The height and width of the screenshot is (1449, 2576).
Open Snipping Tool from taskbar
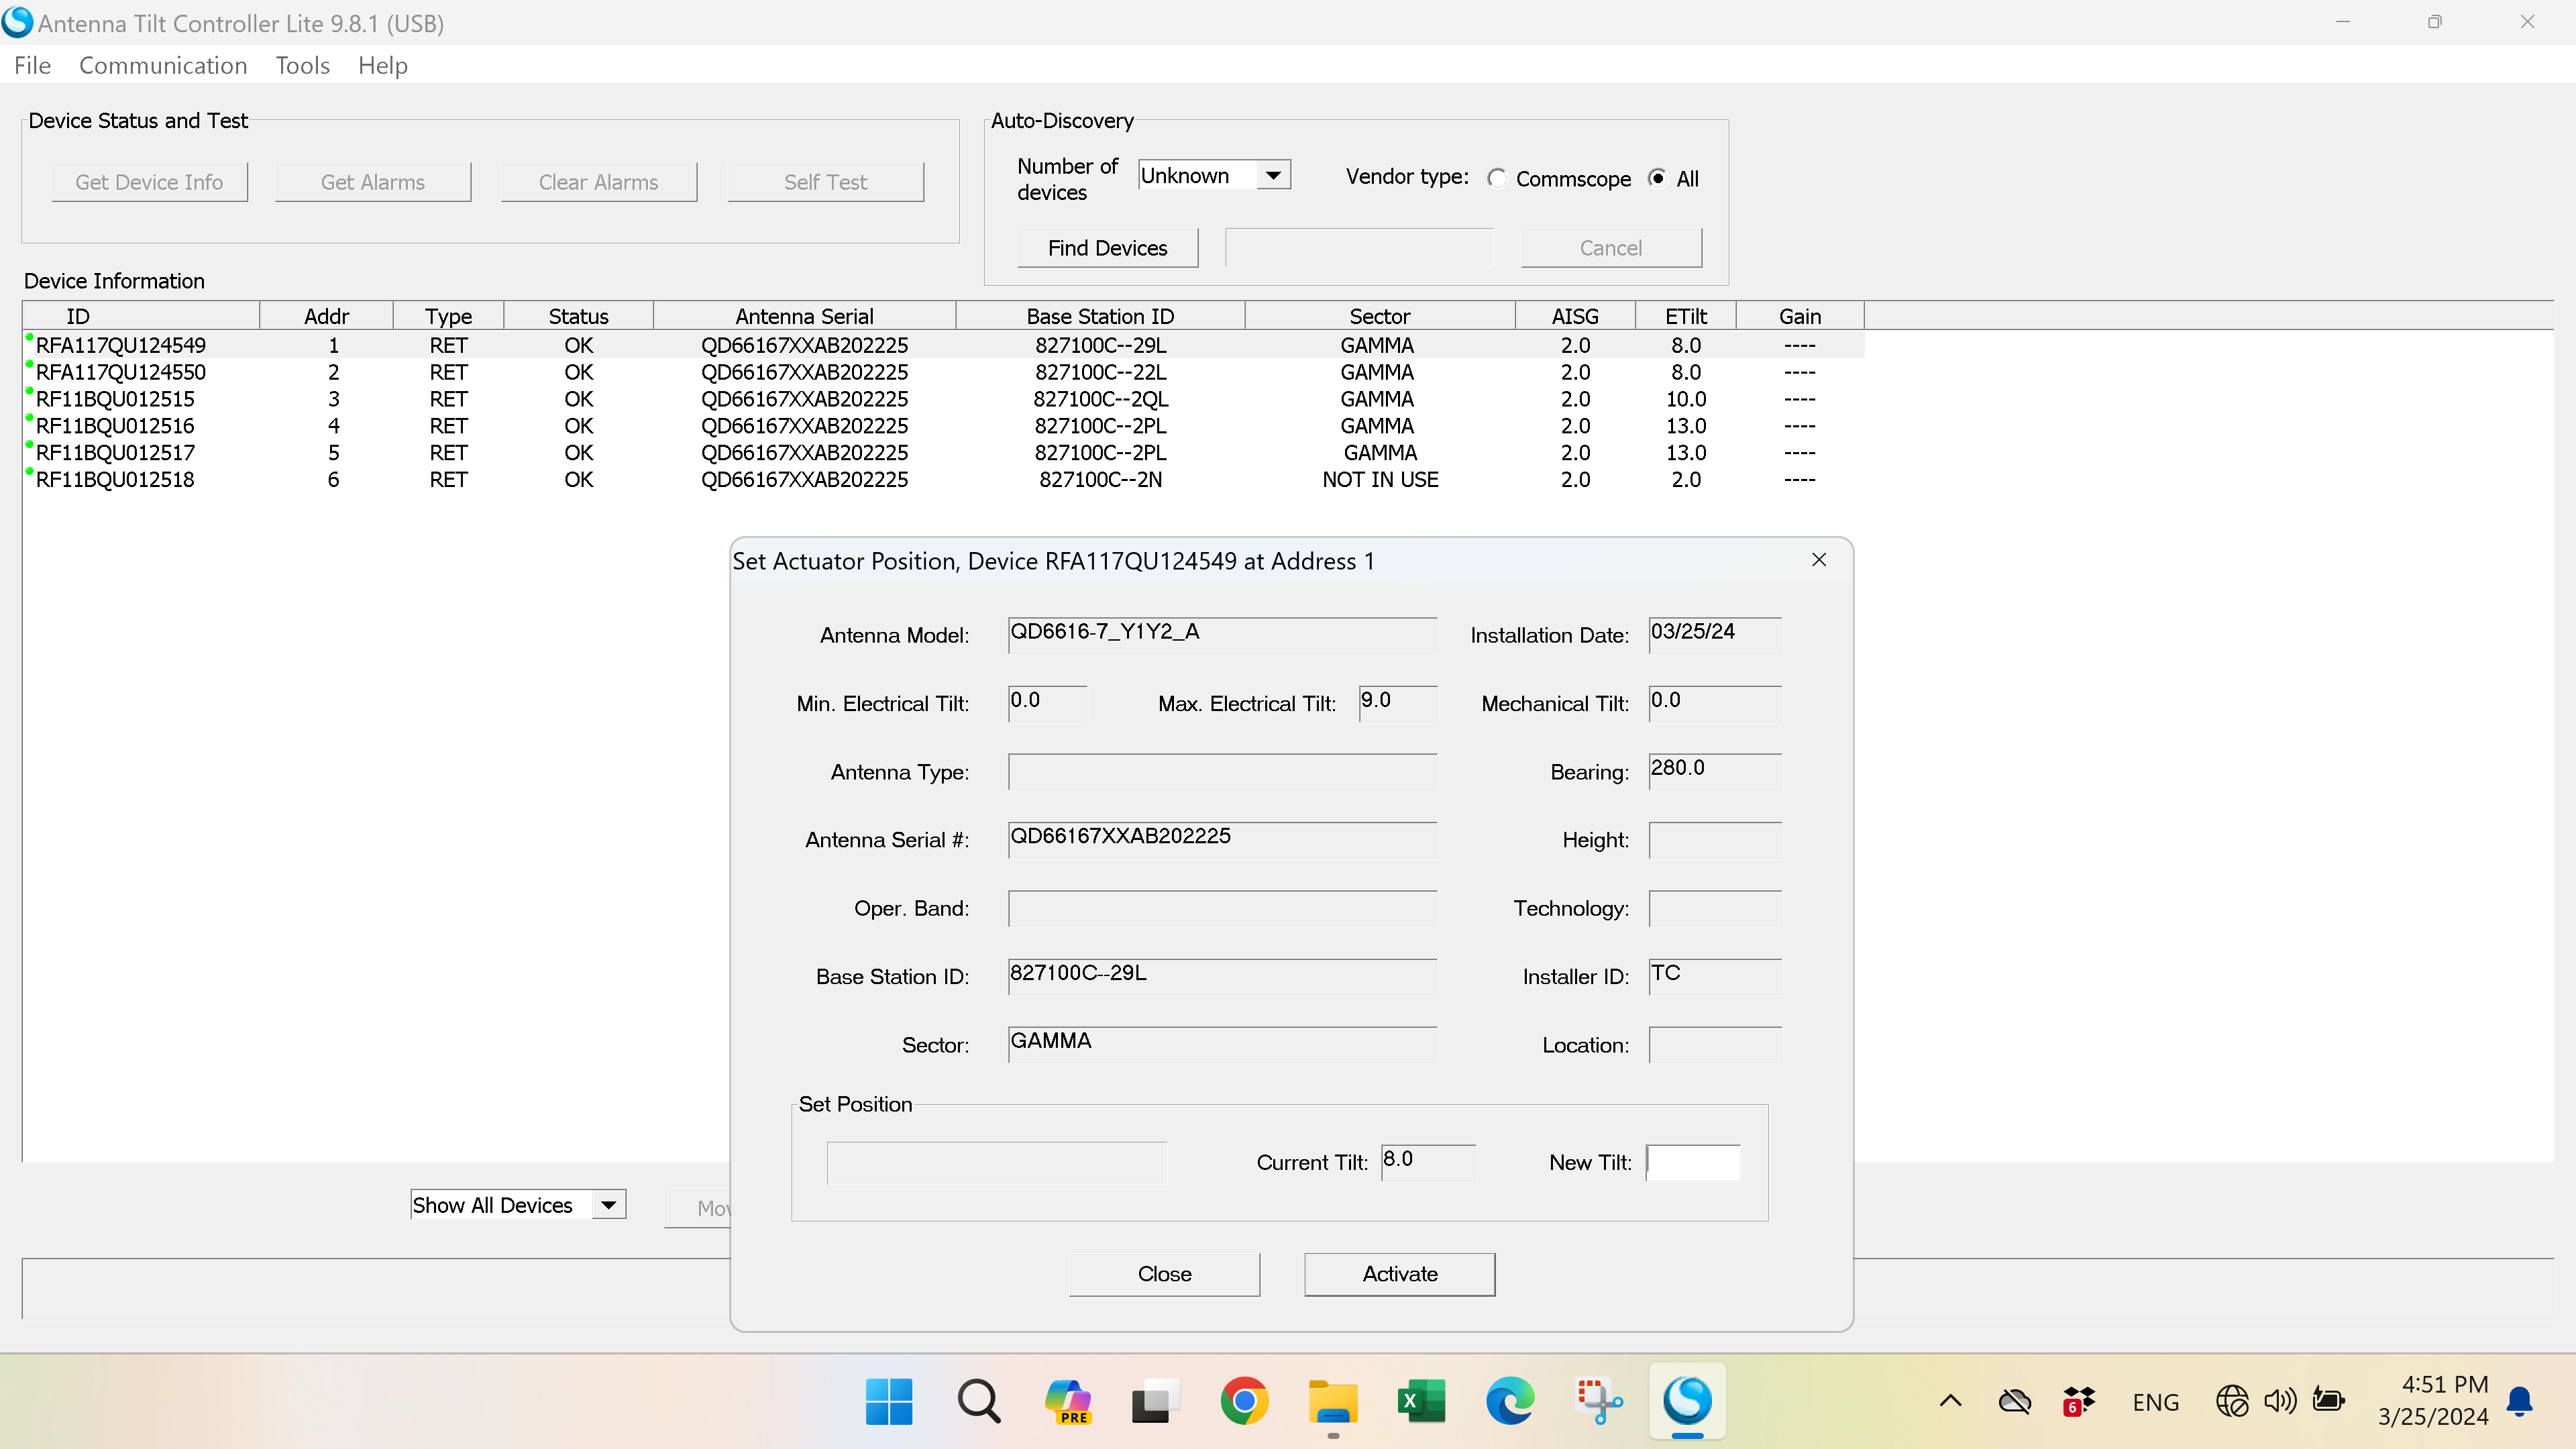1599,1401
